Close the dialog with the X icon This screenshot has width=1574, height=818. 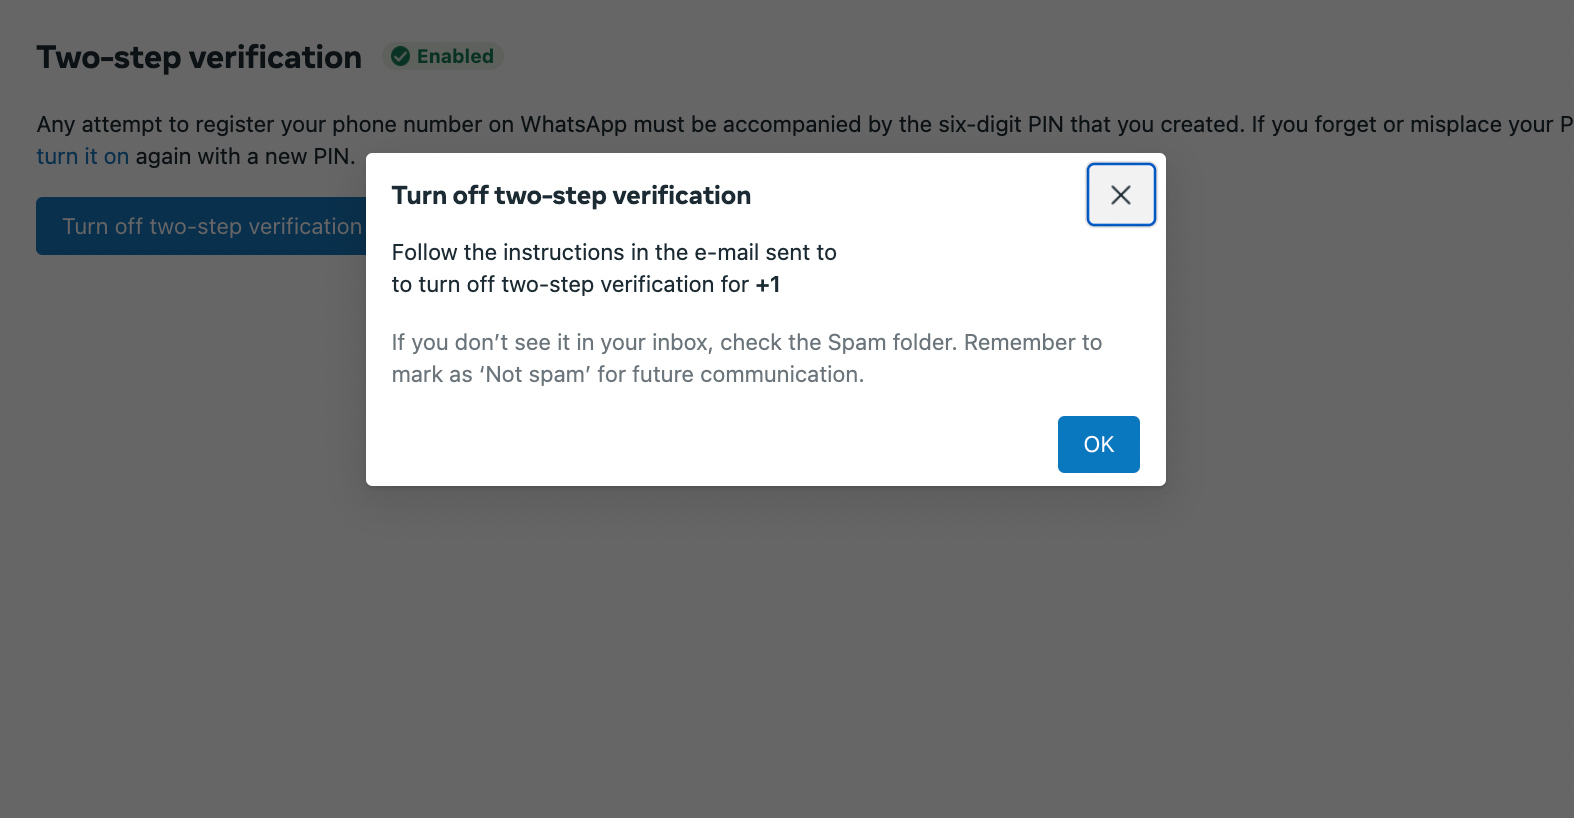pyautogui.click(x=1121, y=195)
